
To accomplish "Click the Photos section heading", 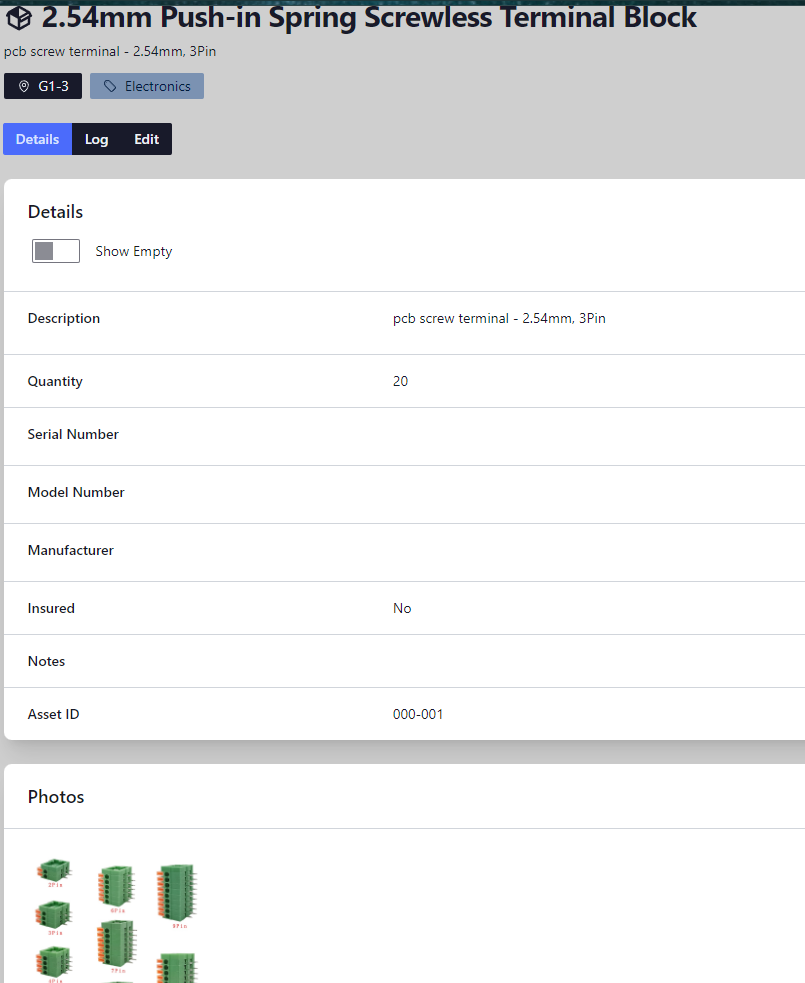I will click(55, 797).
